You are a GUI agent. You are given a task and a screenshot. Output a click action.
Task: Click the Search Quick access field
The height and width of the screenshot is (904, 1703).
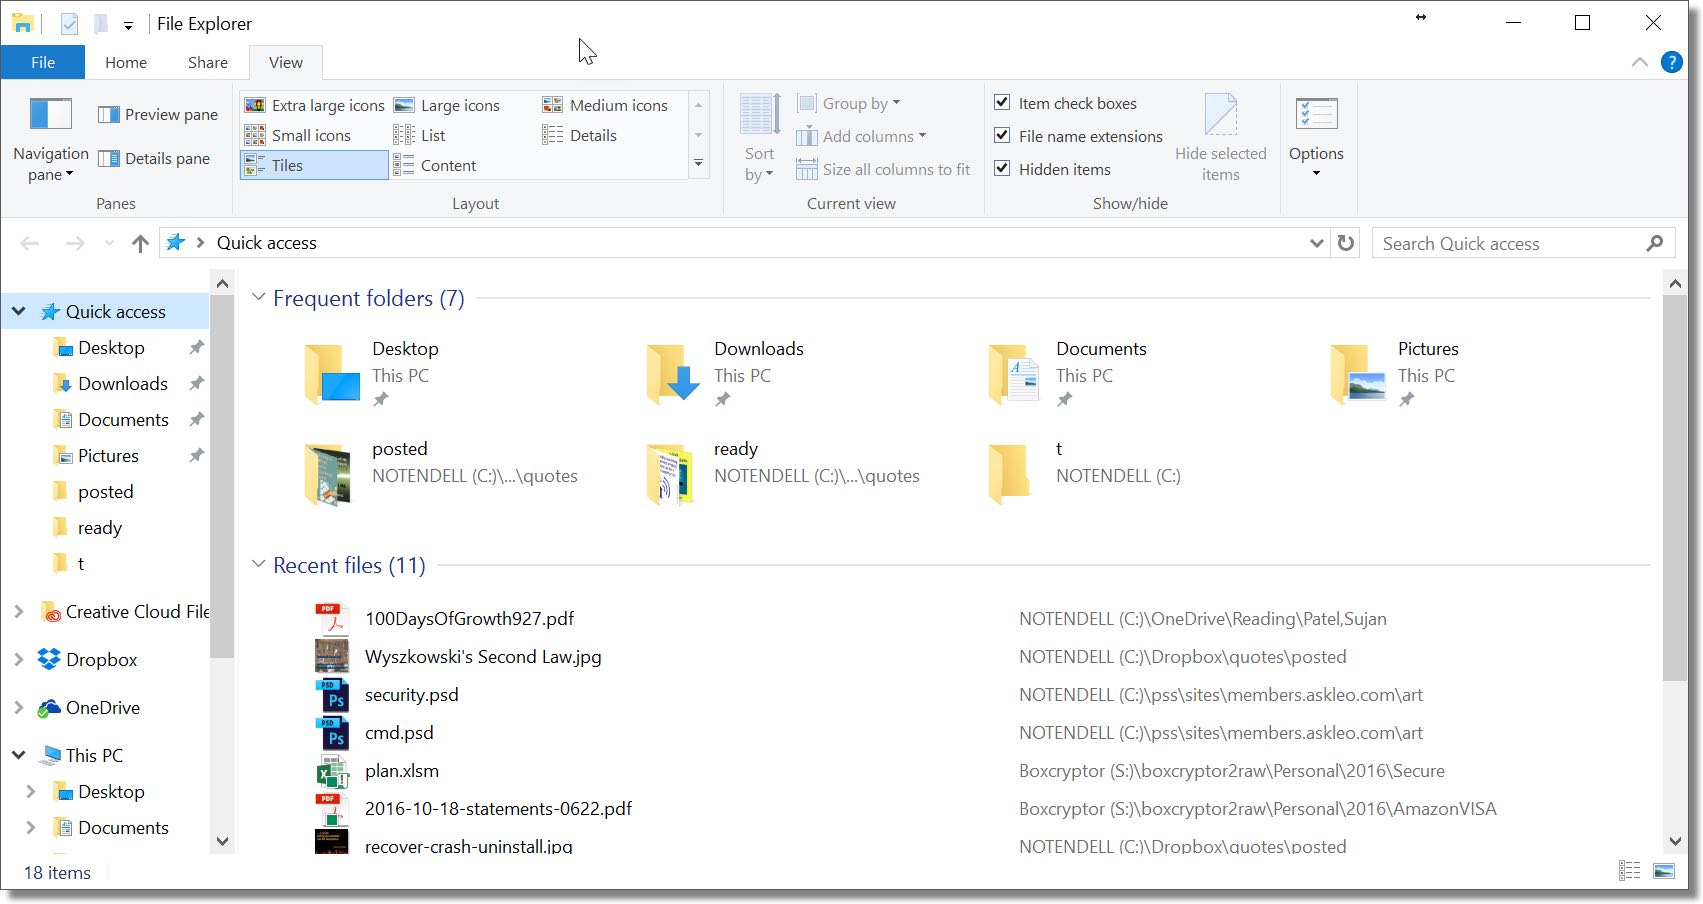[x=1510, y=243]
